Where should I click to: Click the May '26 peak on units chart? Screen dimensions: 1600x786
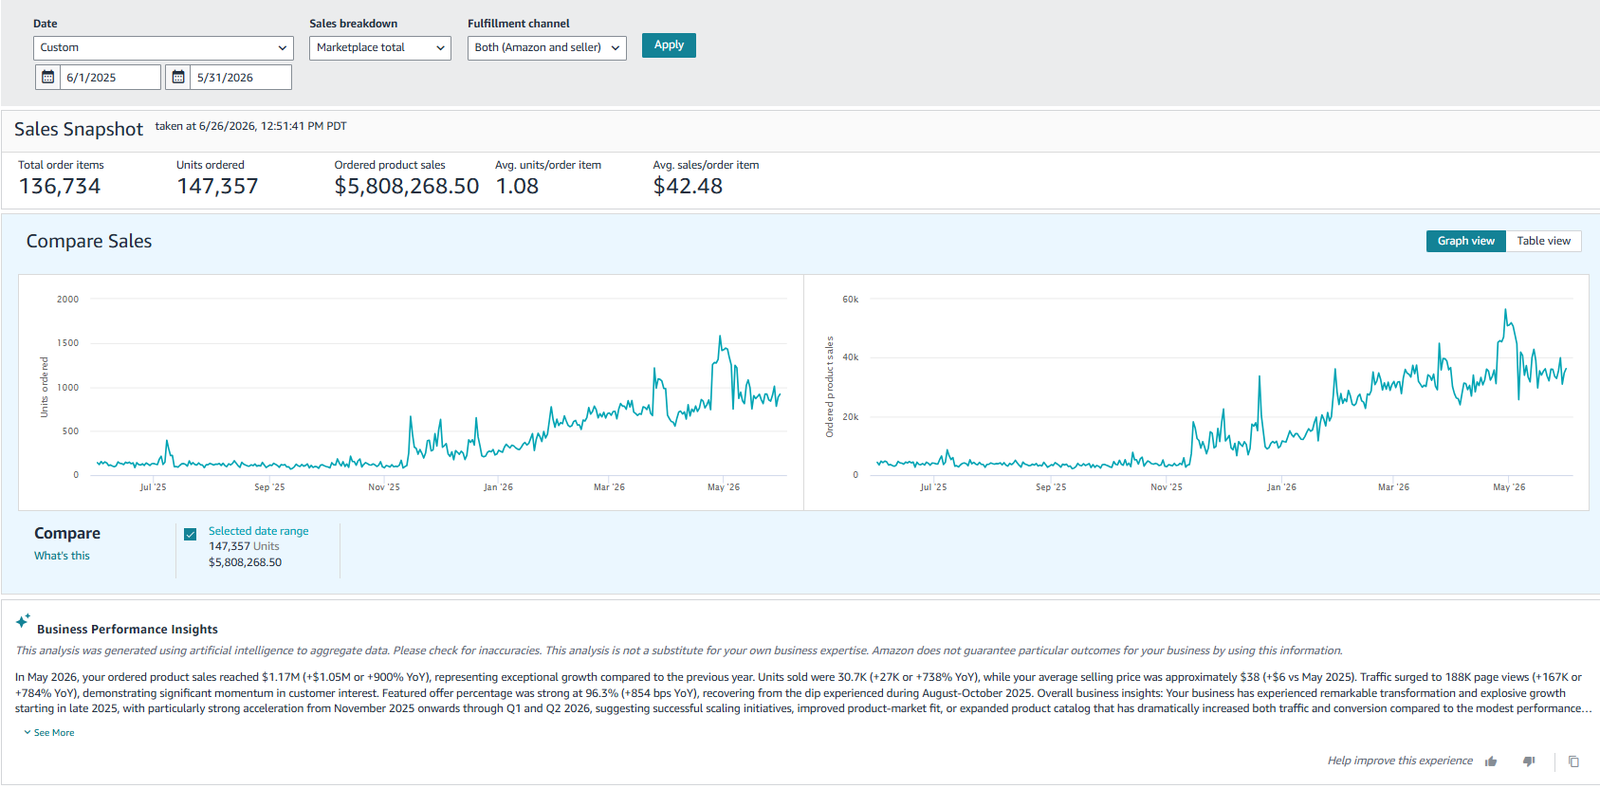click(x=720, y=338)
